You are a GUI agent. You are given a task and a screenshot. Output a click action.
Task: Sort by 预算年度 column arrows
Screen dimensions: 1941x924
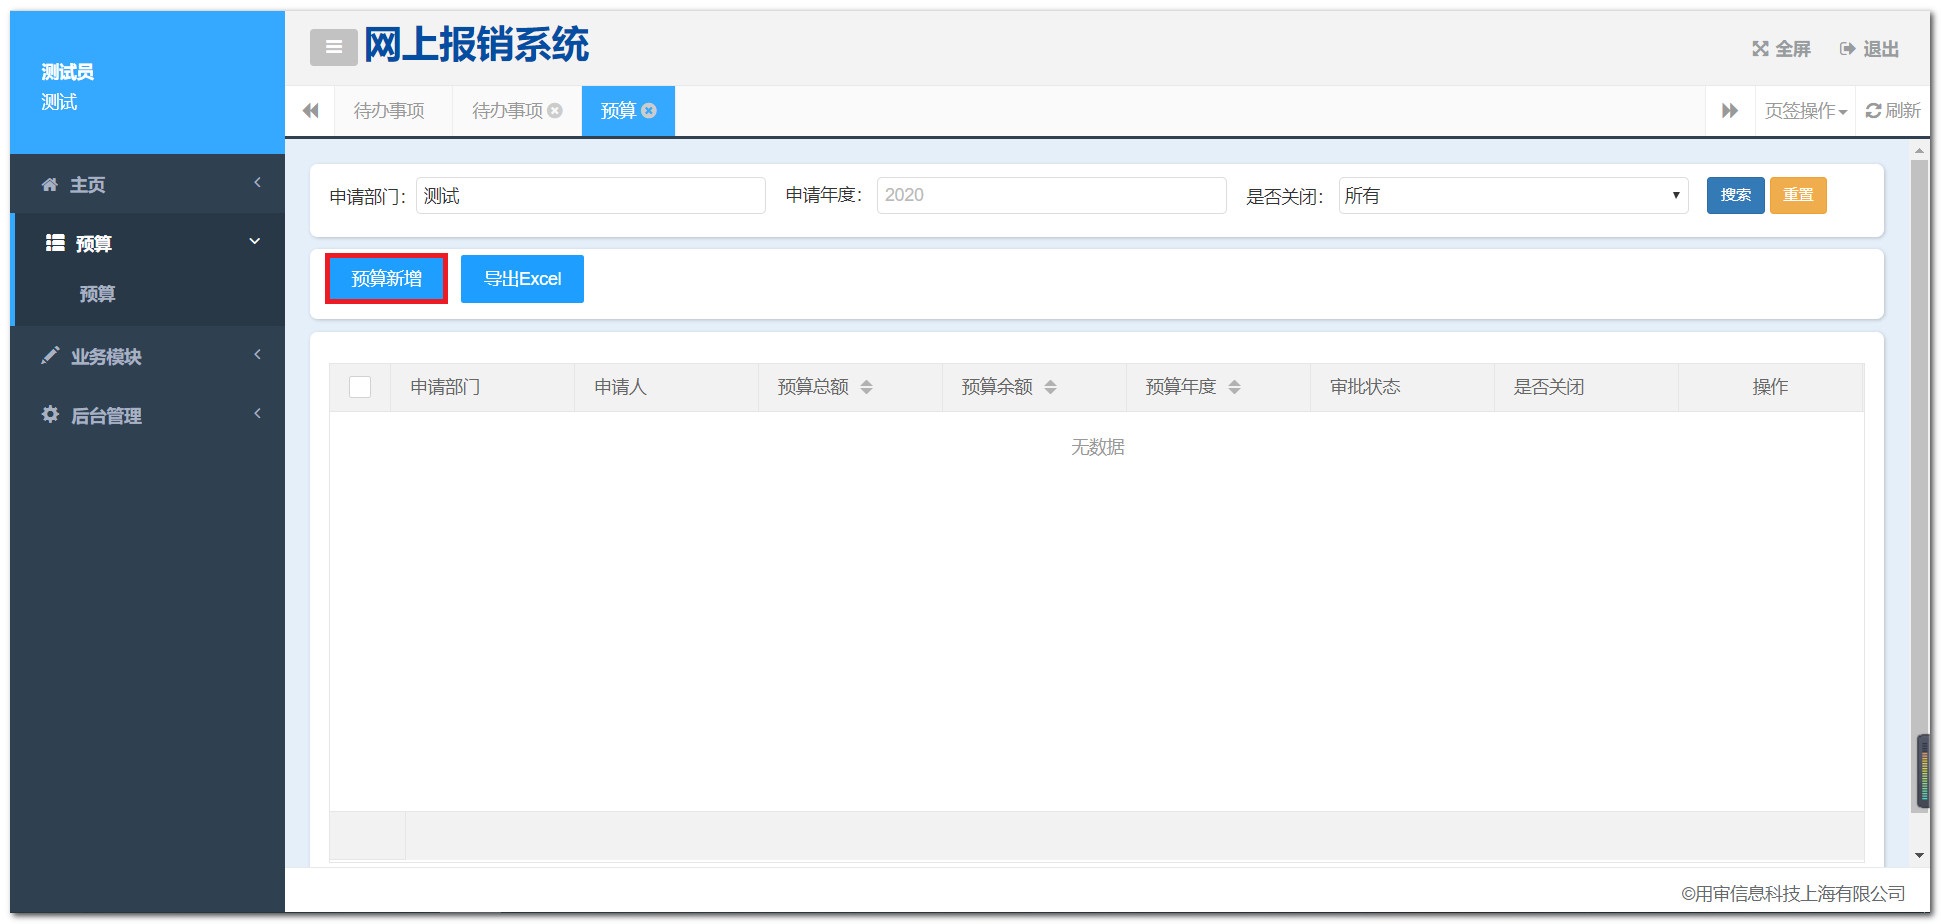coord(1234,387)
